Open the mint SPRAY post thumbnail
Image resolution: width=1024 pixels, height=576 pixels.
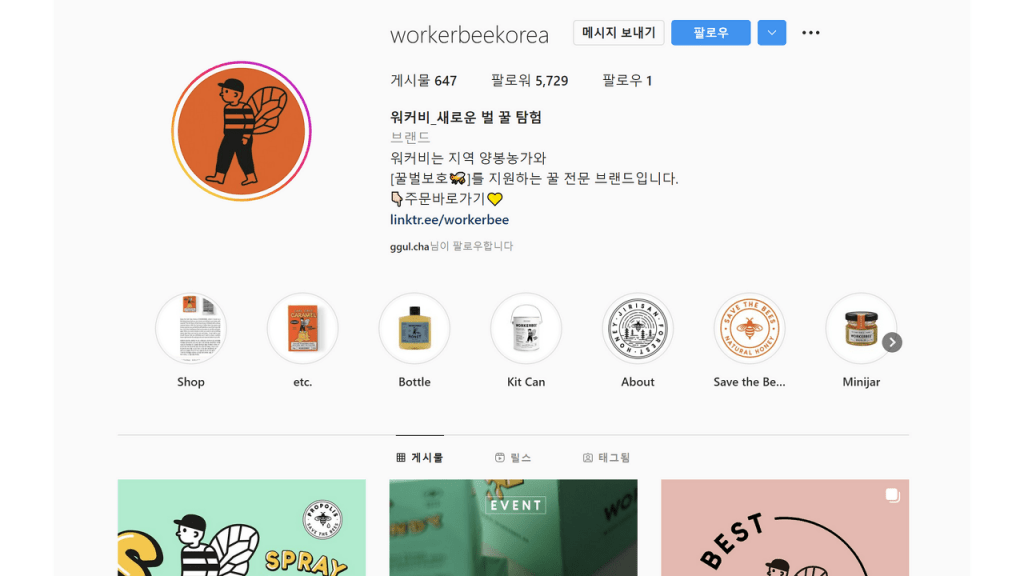pos(242,528)
